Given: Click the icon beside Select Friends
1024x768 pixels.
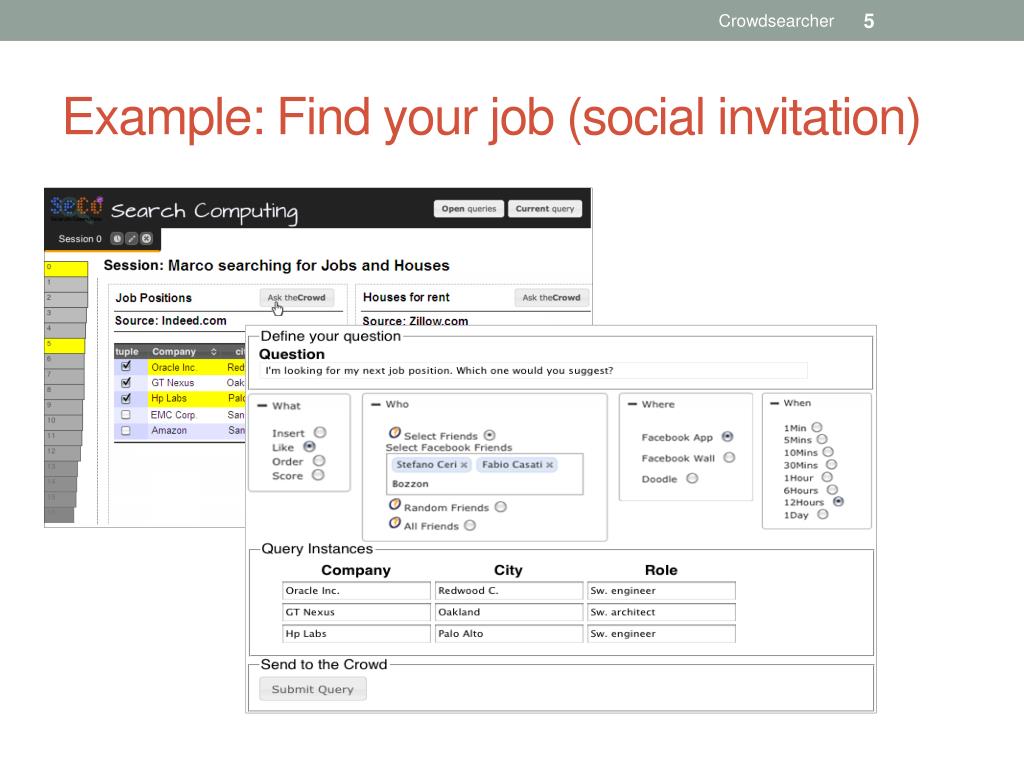Looking at the screenshot, I should coord(394,433).
